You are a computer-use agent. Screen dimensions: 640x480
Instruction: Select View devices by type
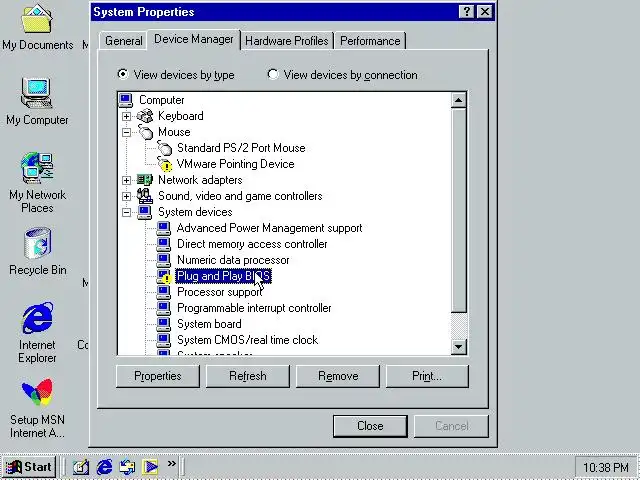tap(176, 75)
